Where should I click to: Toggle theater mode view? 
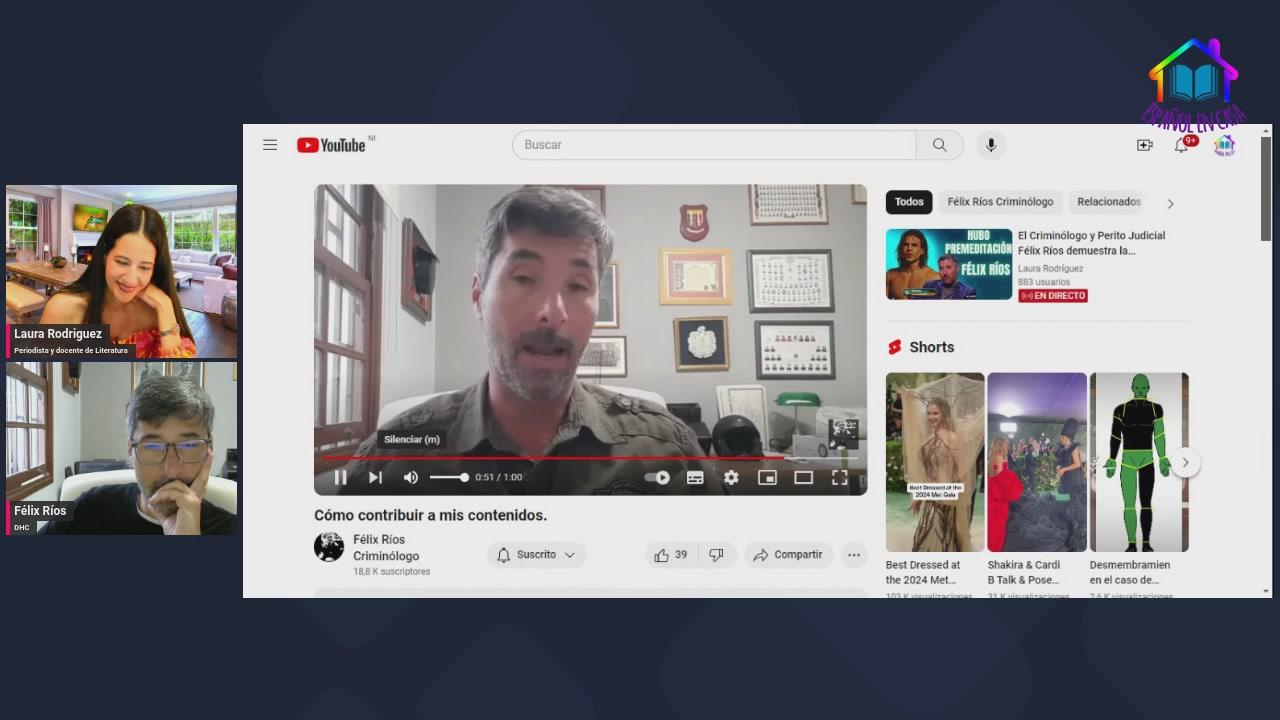(803, 478)
